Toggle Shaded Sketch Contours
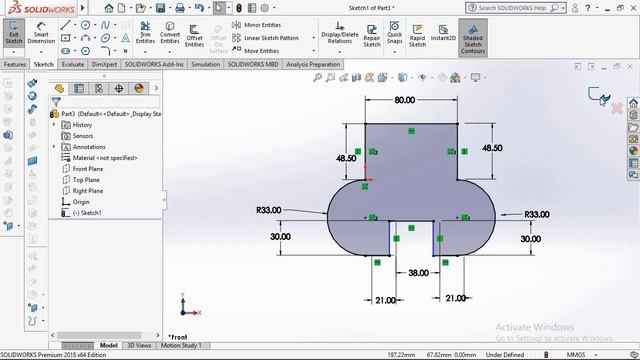 point(473,38)
